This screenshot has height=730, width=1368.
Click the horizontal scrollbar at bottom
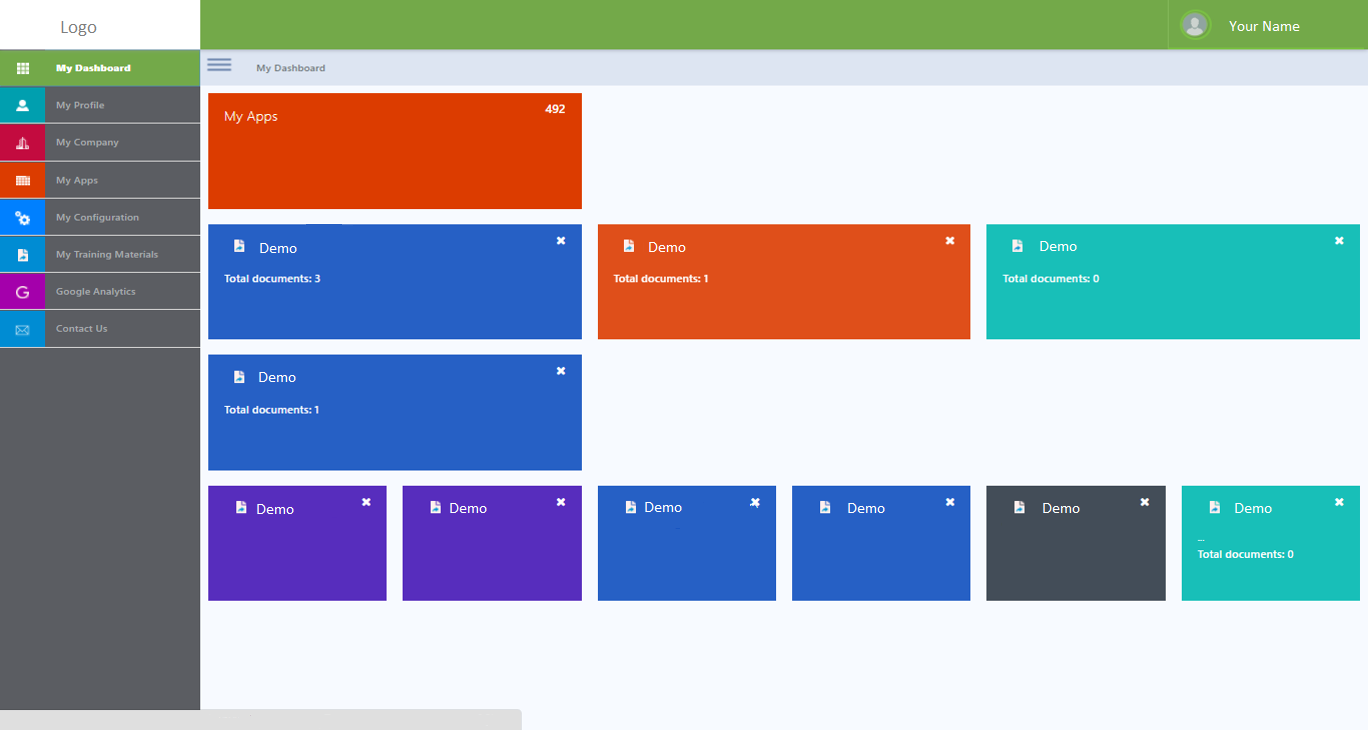coord(260,719)
